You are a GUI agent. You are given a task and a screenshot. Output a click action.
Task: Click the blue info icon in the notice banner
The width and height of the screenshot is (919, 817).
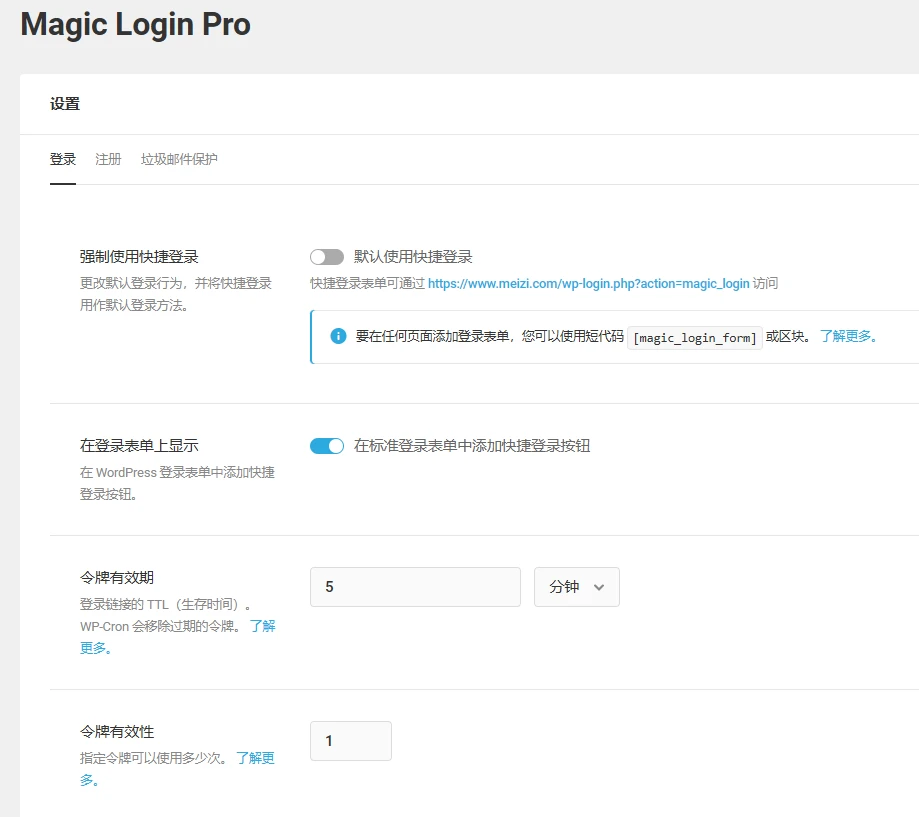[x=338, y=336]
